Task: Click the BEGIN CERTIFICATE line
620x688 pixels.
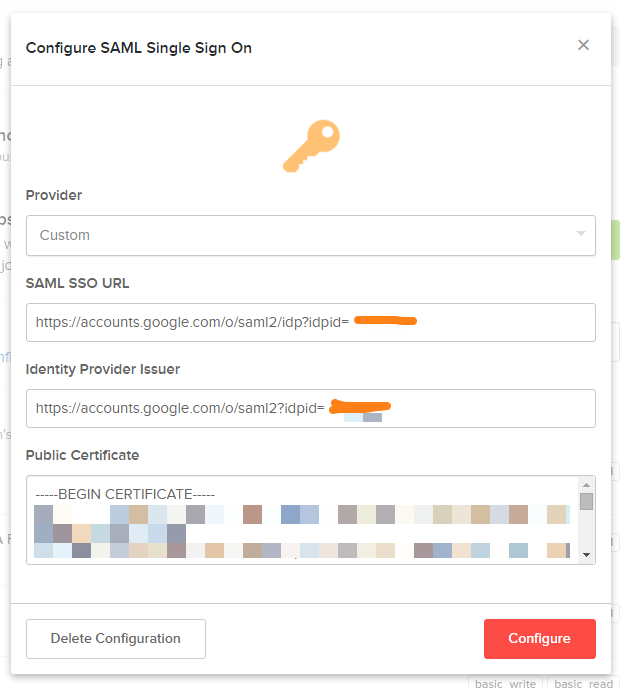Action: pyautogui.click(x=125, y=494)
